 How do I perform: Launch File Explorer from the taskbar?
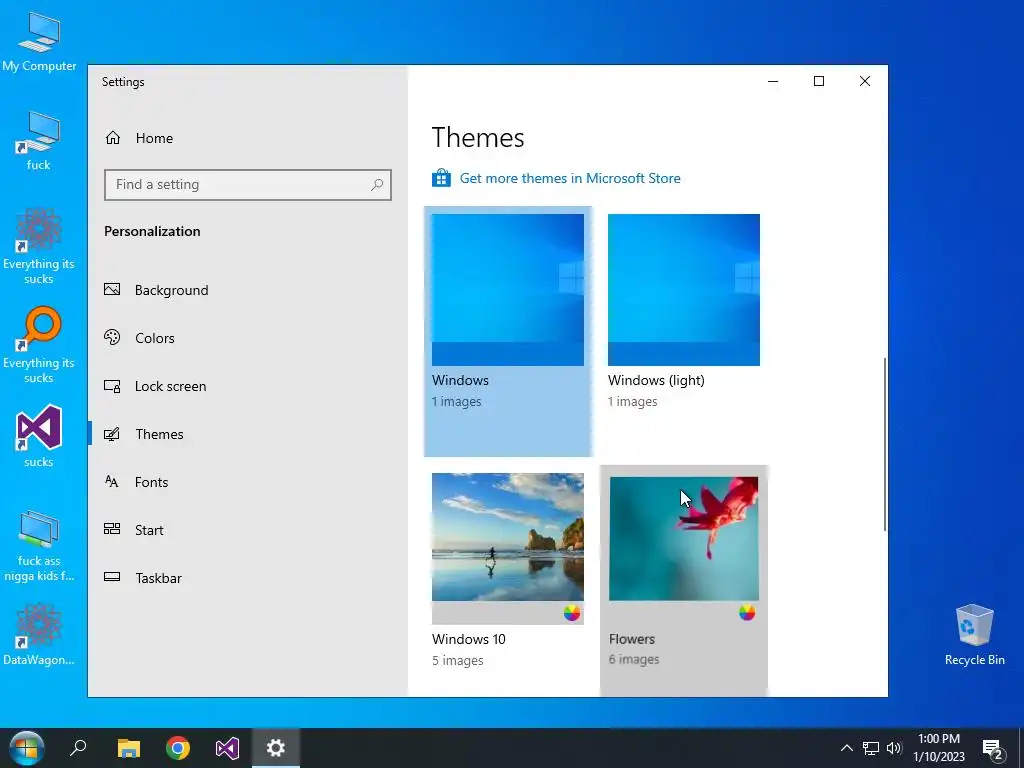129,748
